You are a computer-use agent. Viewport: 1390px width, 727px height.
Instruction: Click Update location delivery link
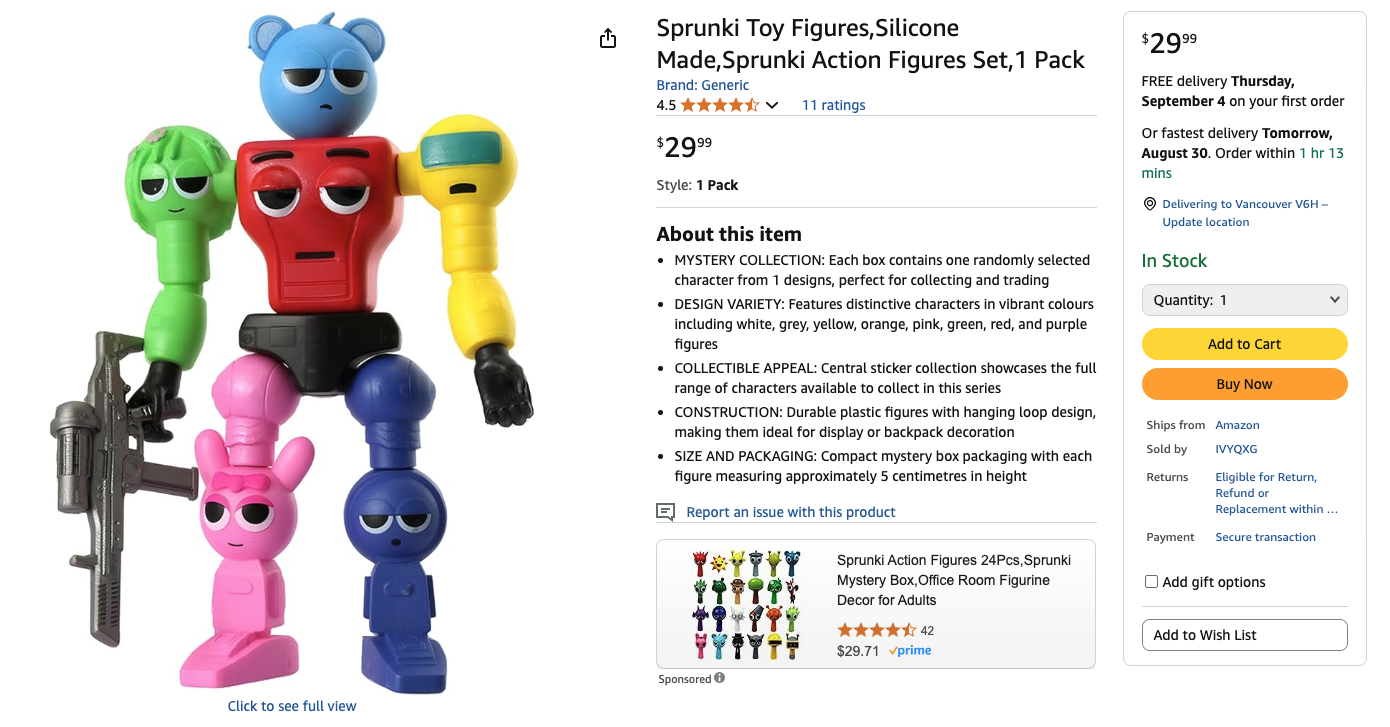(x=1205, y=222)
